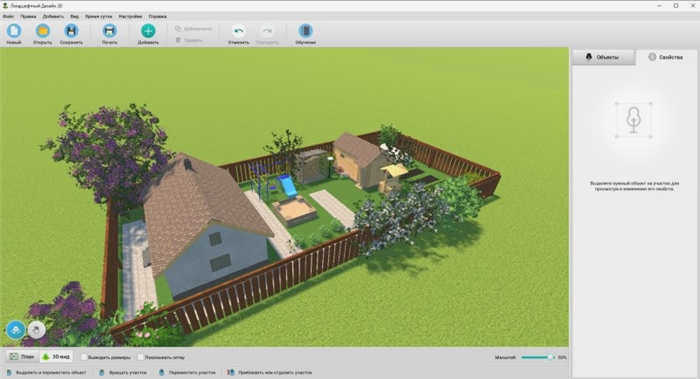Undo the last action with the arrow icon
Image resolution: width=700 pixels, height=379 pixels.
[238, 31]
